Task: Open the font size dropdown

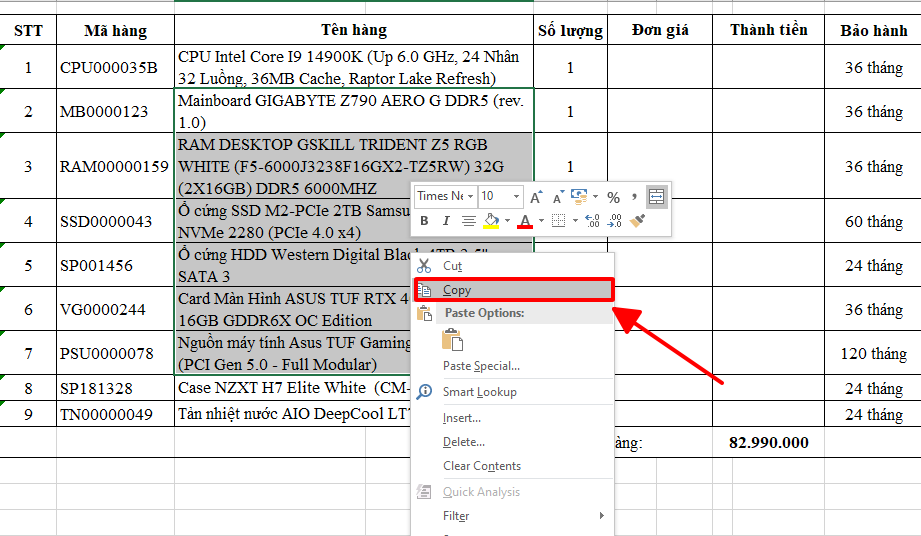Action: pos(516,196)
